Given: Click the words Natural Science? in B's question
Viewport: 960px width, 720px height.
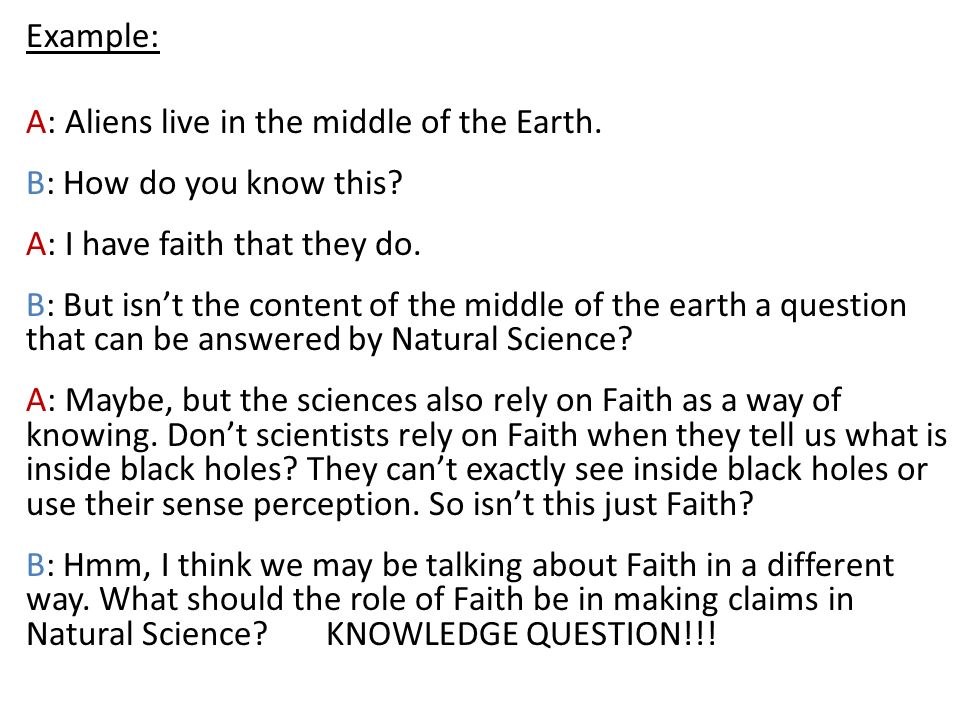Looking at the screenshot, I should tap(511, 339).
